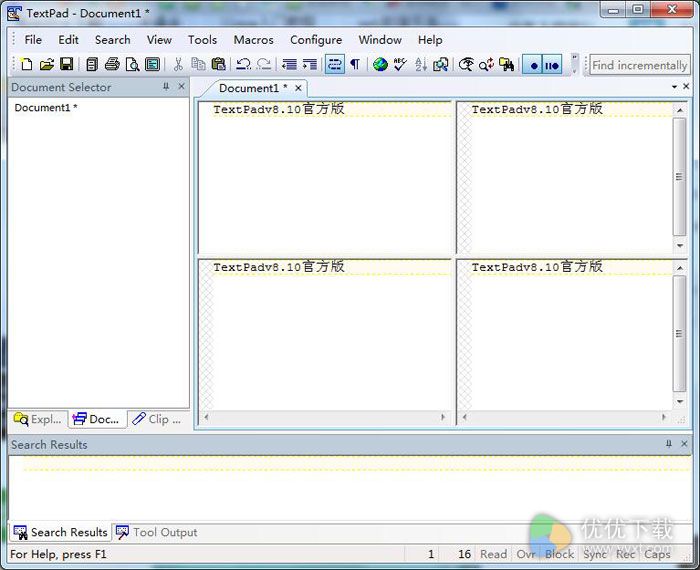Toggle Word Wrap in the toolbar
This screenshot has height=570, width=700.
click(334, 65)
